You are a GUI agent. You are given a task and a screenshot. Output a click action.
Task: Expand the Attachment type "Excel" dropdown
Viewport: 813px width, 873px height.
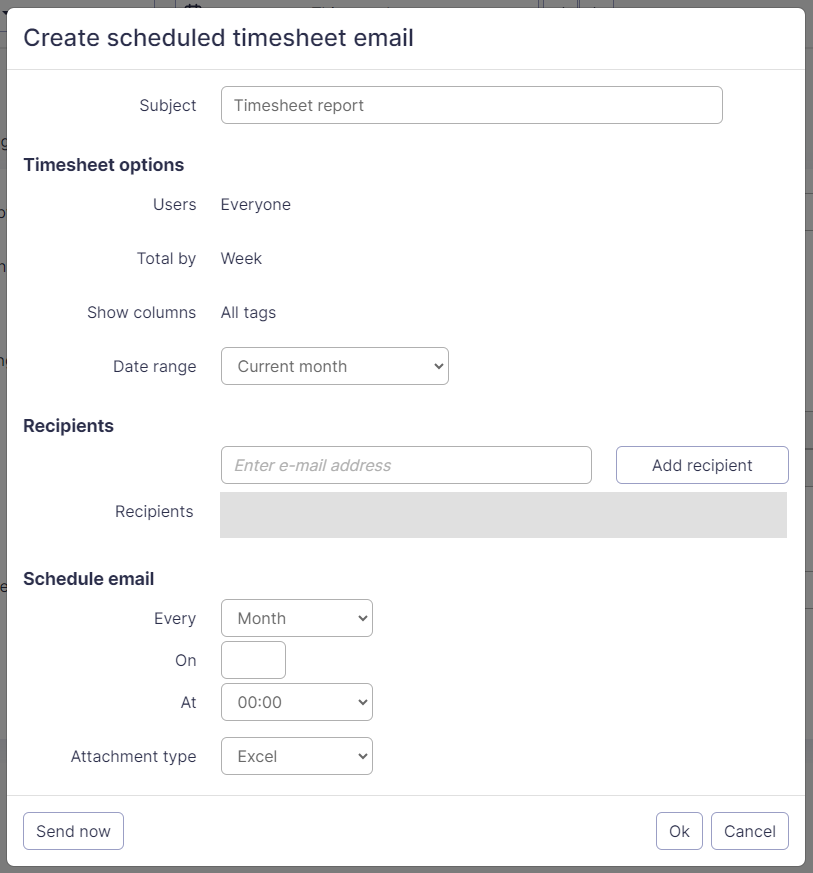(x=296, y=756)
